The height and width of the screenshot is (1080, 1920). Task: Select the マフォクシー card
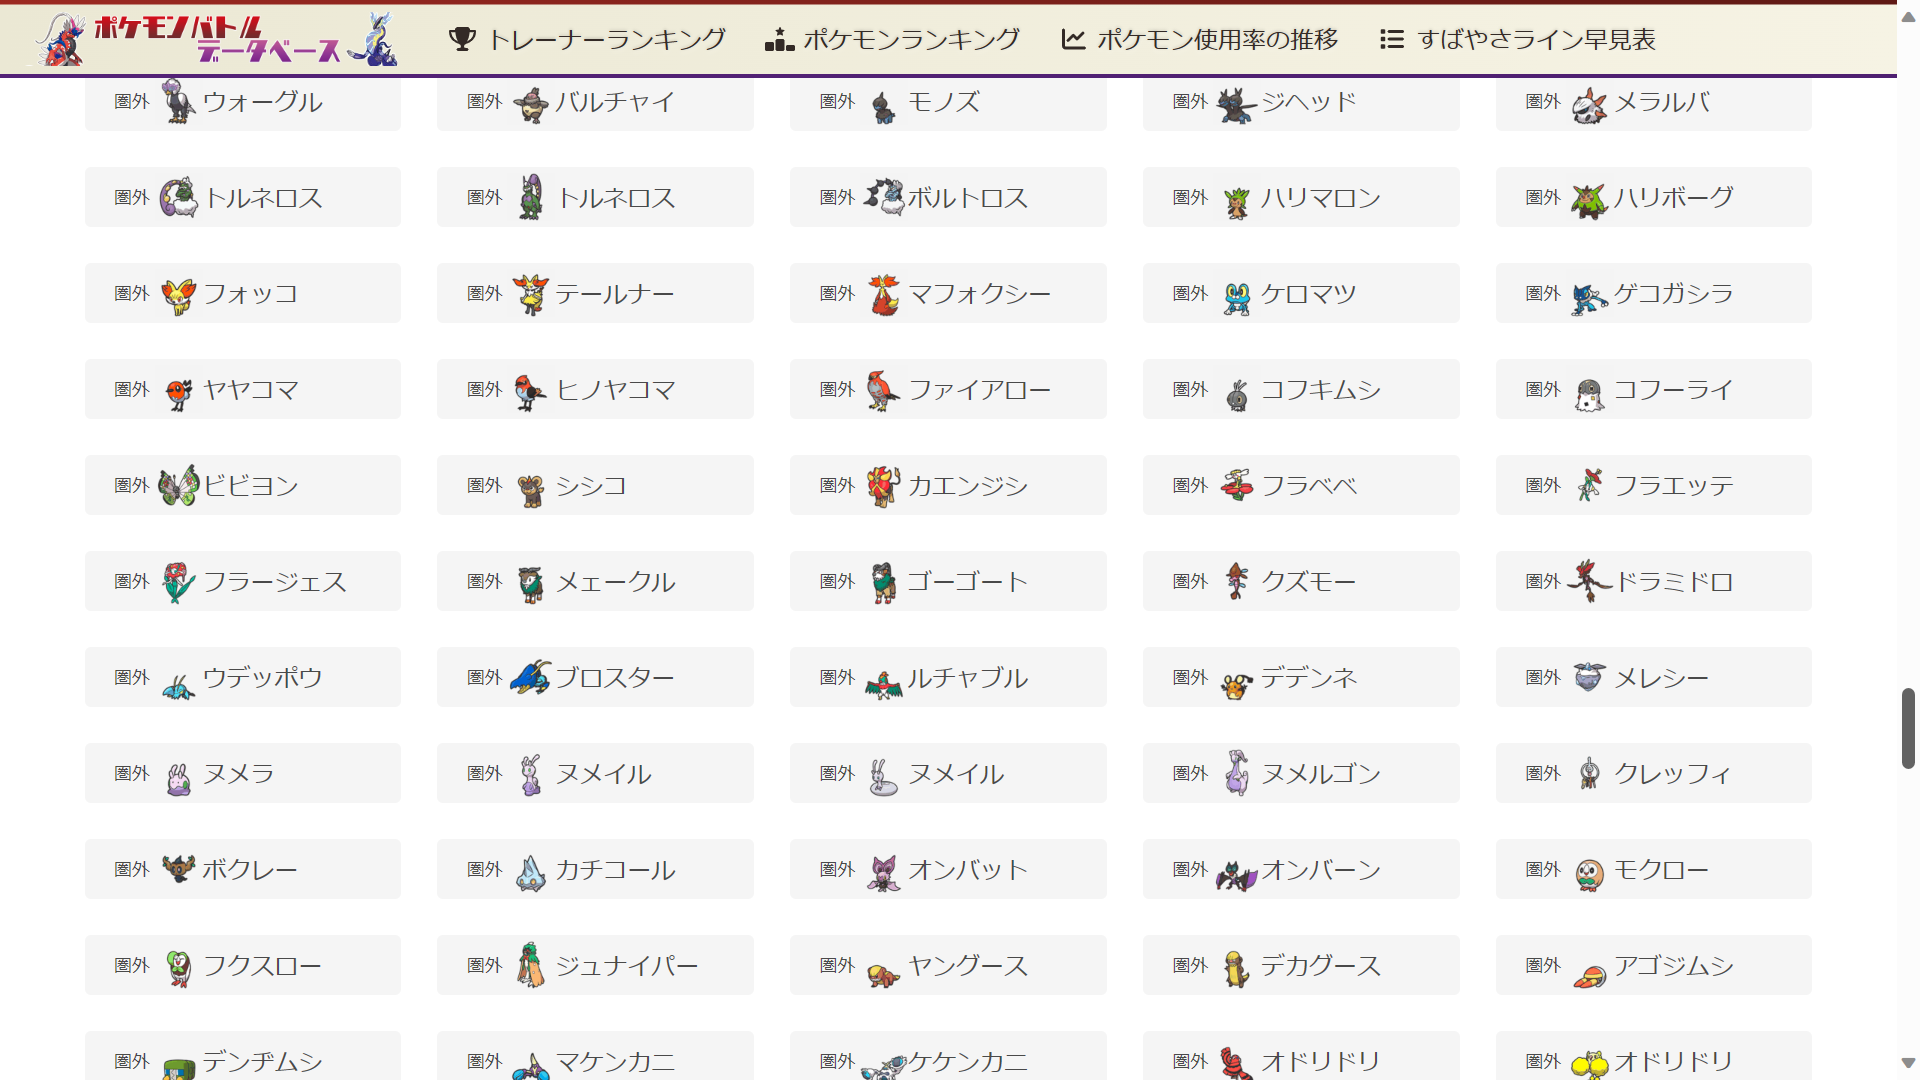[x=948, y=293]
